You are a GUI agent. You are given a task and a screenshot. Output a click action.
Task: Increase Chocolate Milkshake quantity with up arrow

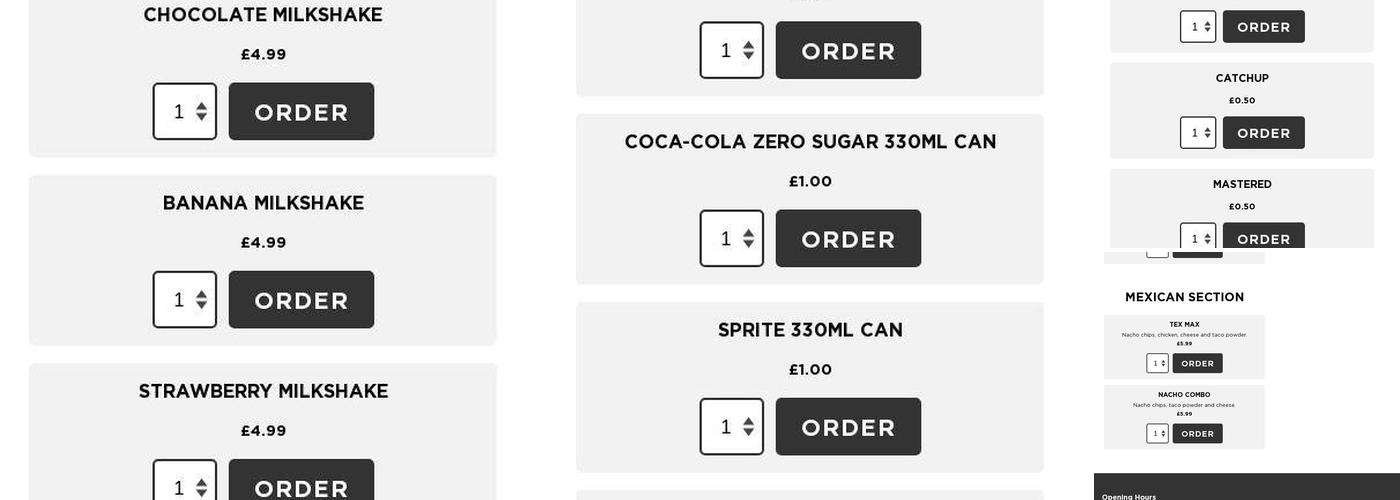(x=202, y=106)
